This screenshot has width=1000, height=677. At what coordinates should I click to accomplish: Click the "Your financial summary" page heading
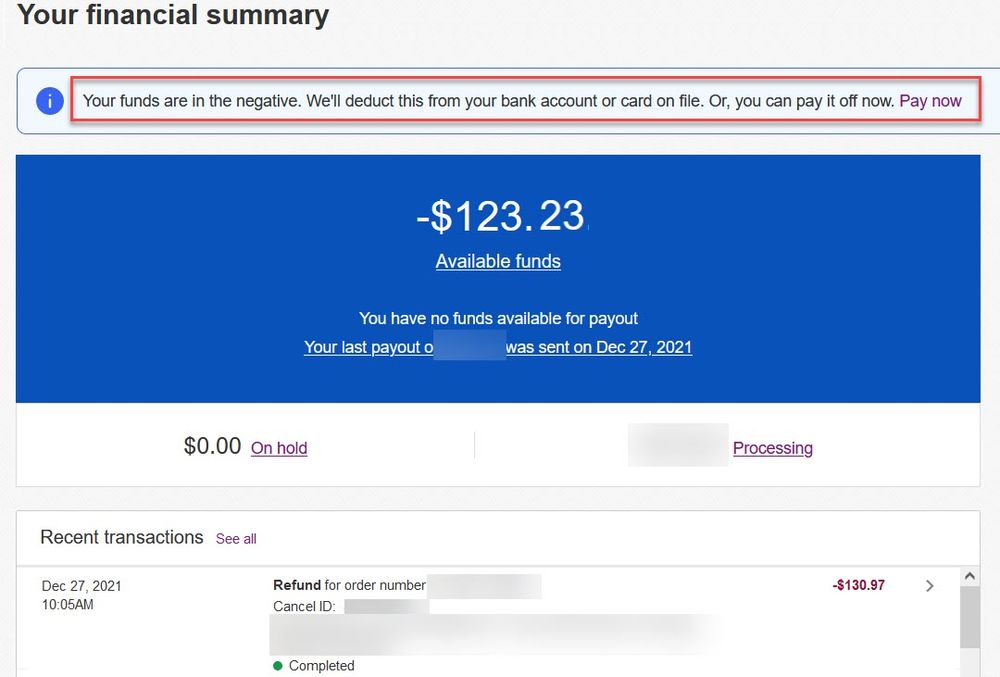click(172, 15)
